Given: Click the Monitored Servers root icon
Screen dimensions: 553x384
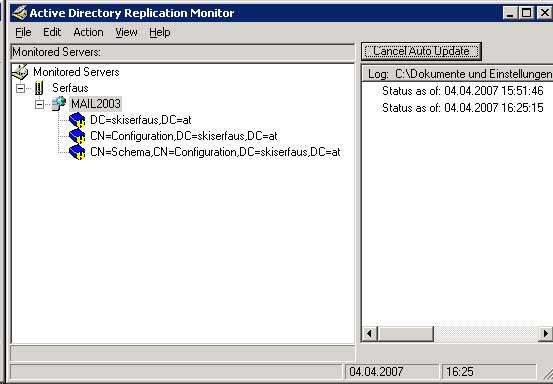Looking at the screenshot, I should [20, 72].
